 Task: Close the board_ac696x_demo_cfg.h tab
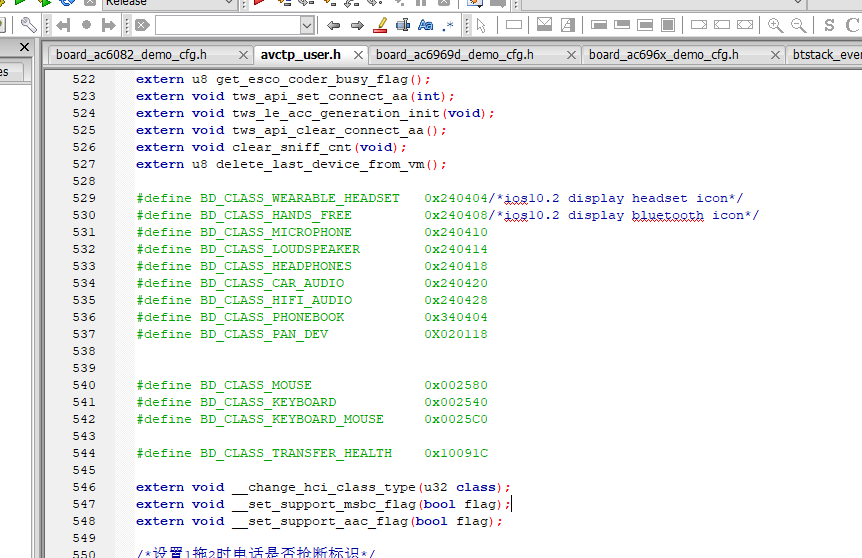(x=775, y=55)
